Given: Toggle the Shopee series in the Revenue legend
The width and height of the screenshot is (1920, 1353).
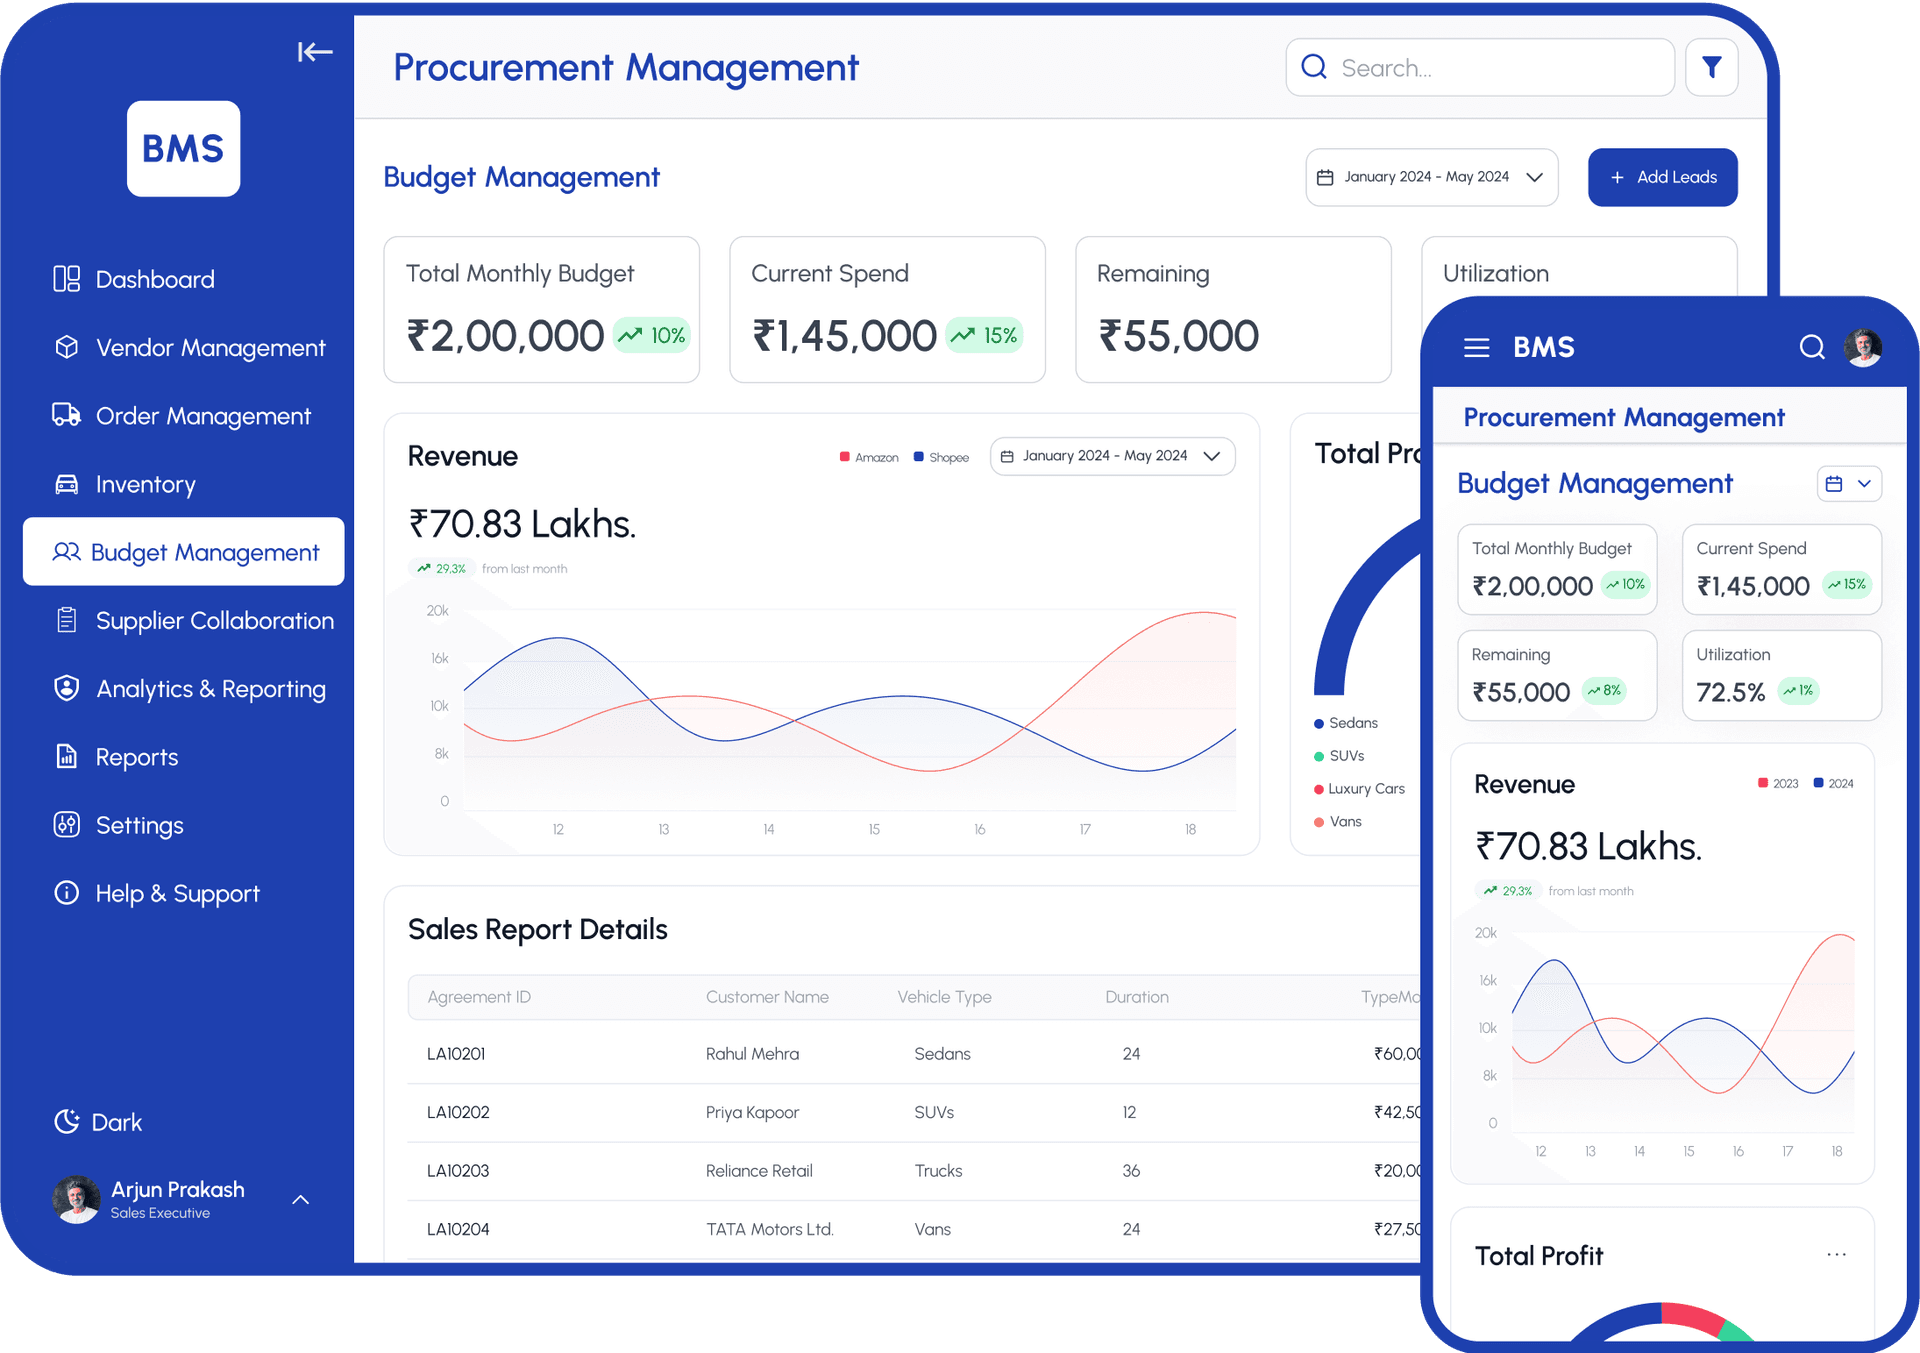Looking at the screenshot, I should click(x=940, y=457).
